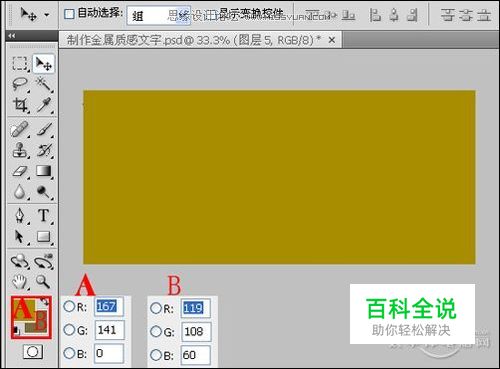Click the G field showing 108
Image resolution: width=500 pixels, height=369 pixels.
pyautogui.click(x=196, y=332)
